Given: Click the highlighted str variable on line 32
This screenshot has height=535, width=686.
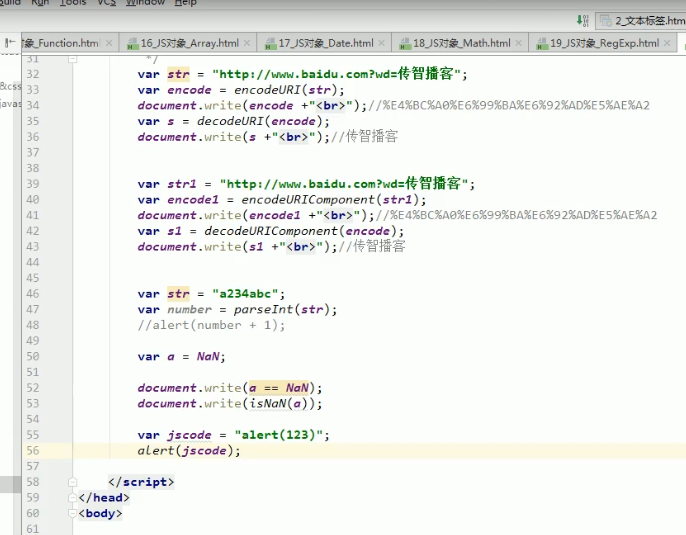Looking at the screenshot, I should (178, 74).
